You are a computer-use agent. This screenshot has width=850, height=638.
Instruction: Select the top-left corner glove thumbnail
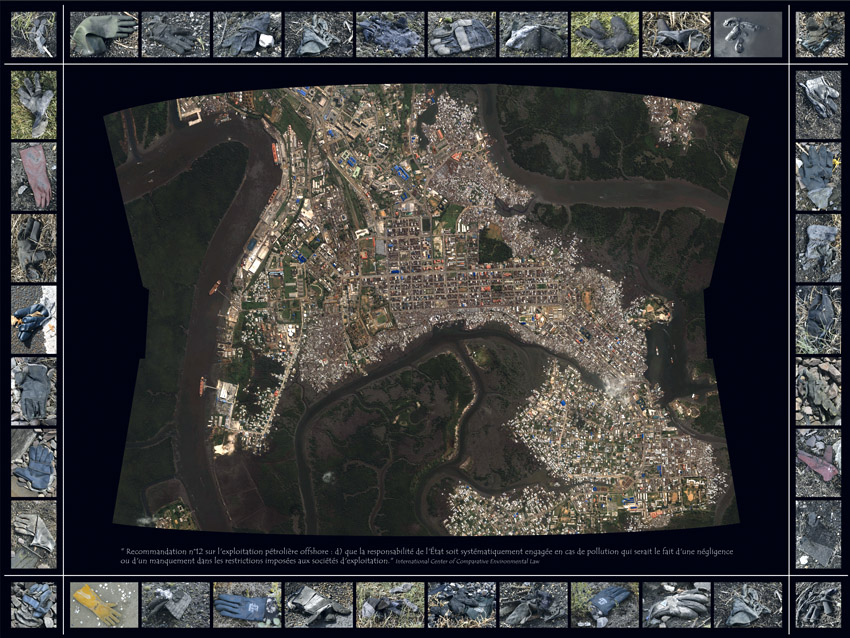pos(33,34)
